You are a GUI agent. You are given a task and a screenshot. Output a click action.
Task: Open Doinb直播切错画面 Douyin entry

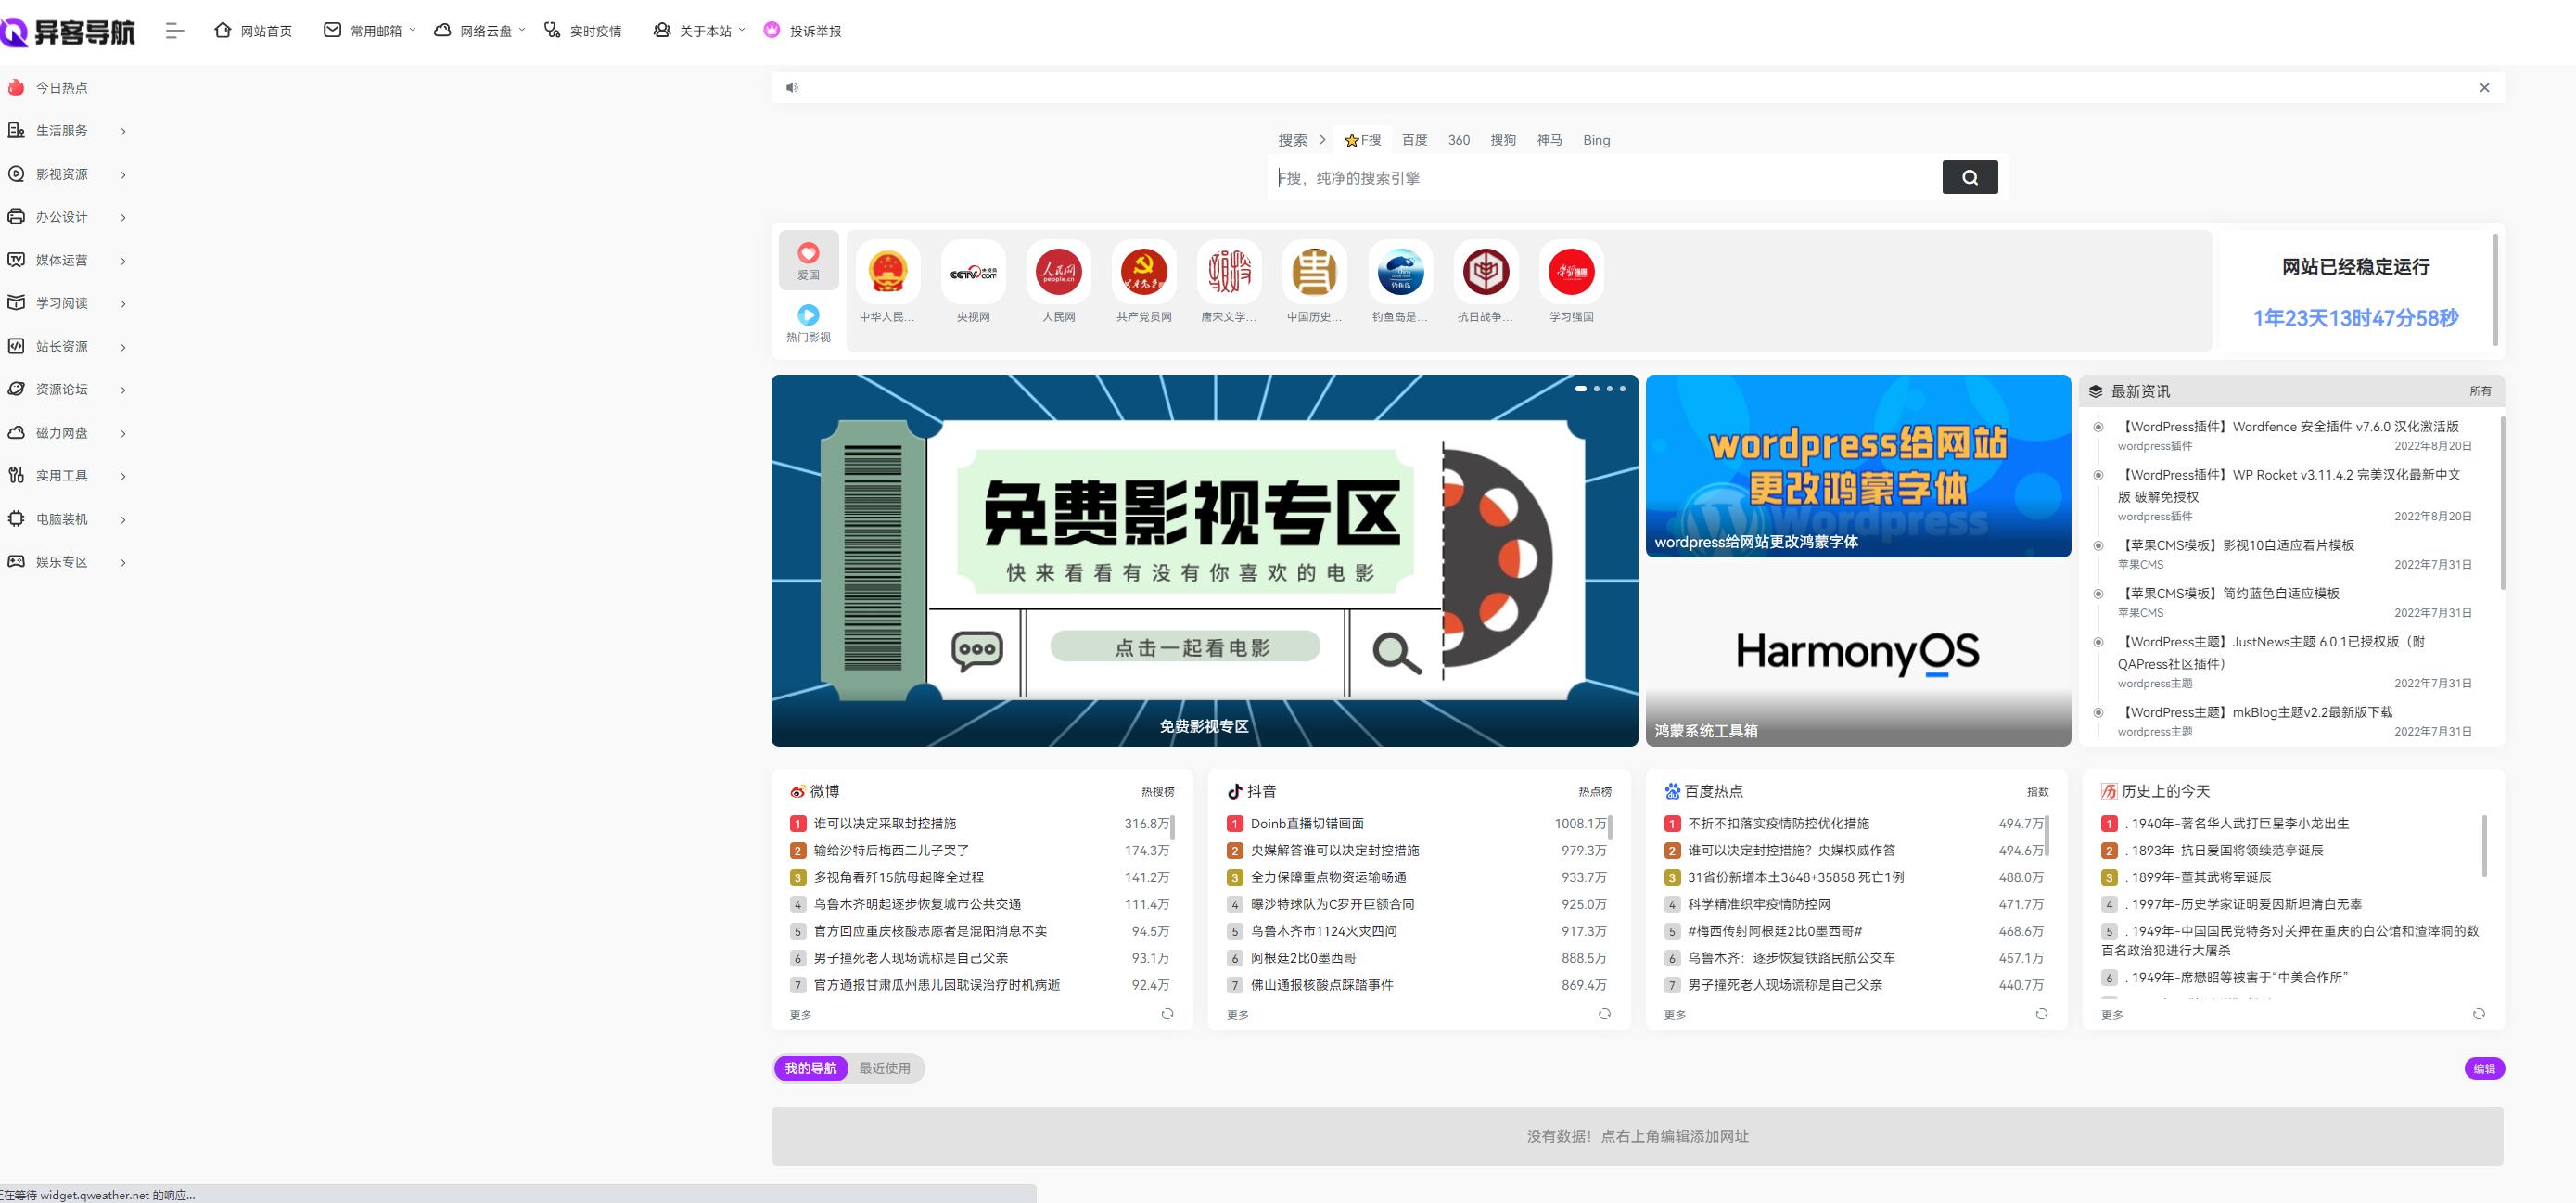[1307, 824]
